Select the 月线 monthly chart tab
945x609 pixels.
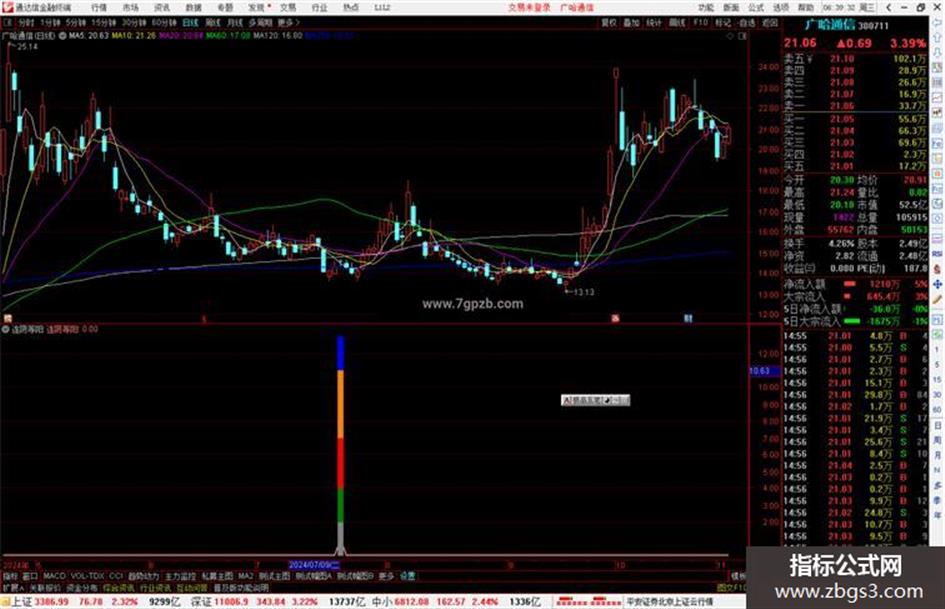point(234,22)
